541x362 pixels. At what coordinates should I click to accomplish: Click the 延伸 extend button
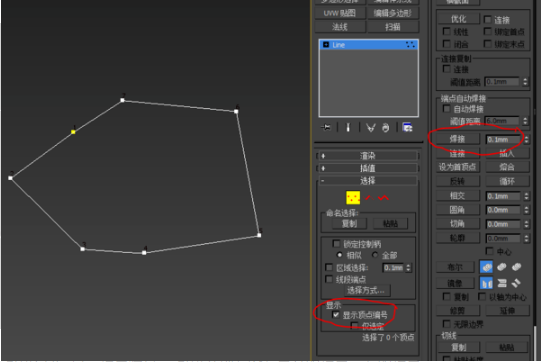[x=507, y=311]
